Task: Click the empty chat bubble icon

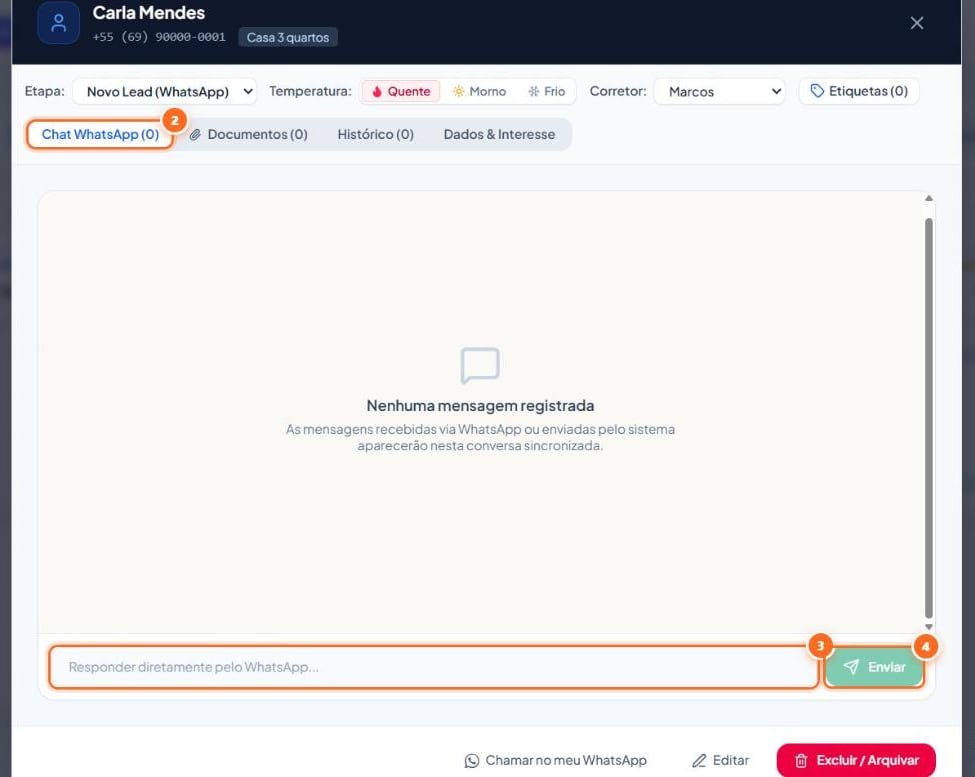Action: click(x=480, y=366)
